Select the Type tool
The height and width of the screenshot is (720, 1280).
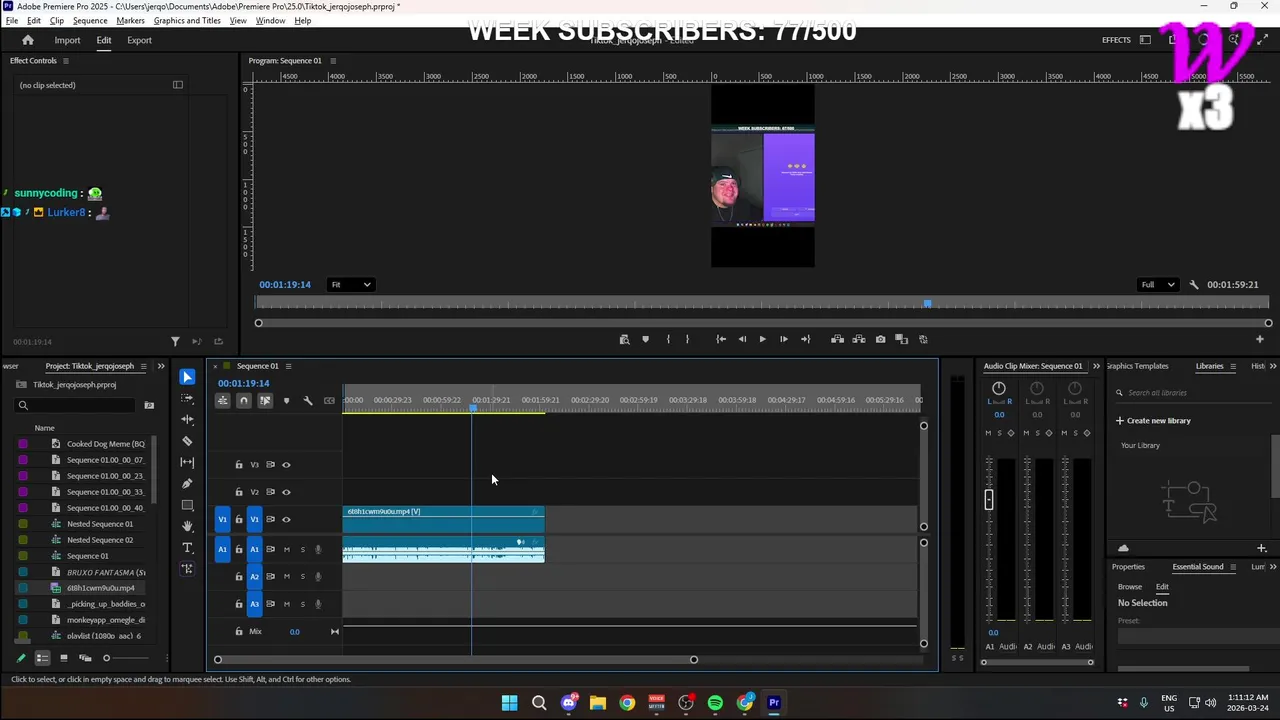coord(187,548)
